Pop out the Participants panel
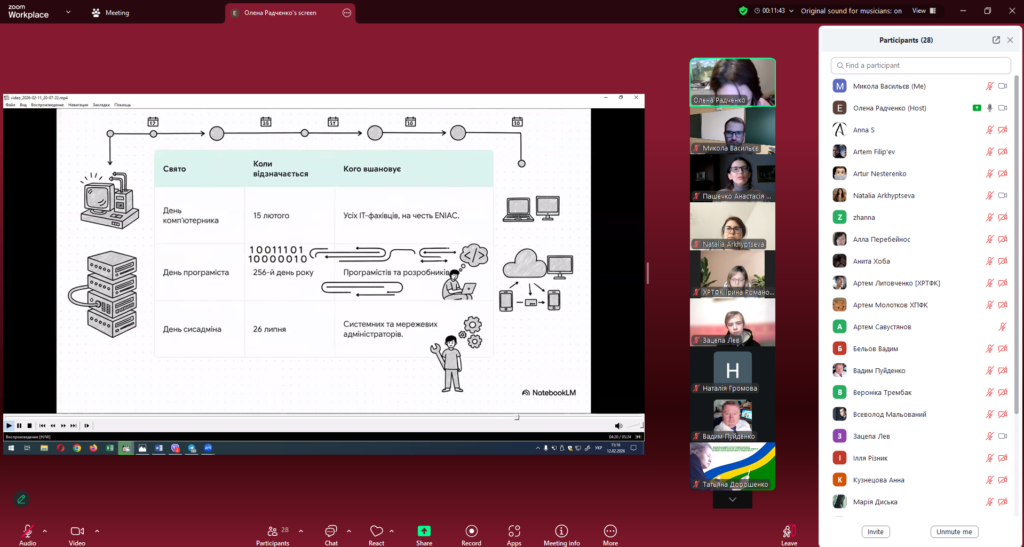The image size is (1024, 547). coord(996,40)
